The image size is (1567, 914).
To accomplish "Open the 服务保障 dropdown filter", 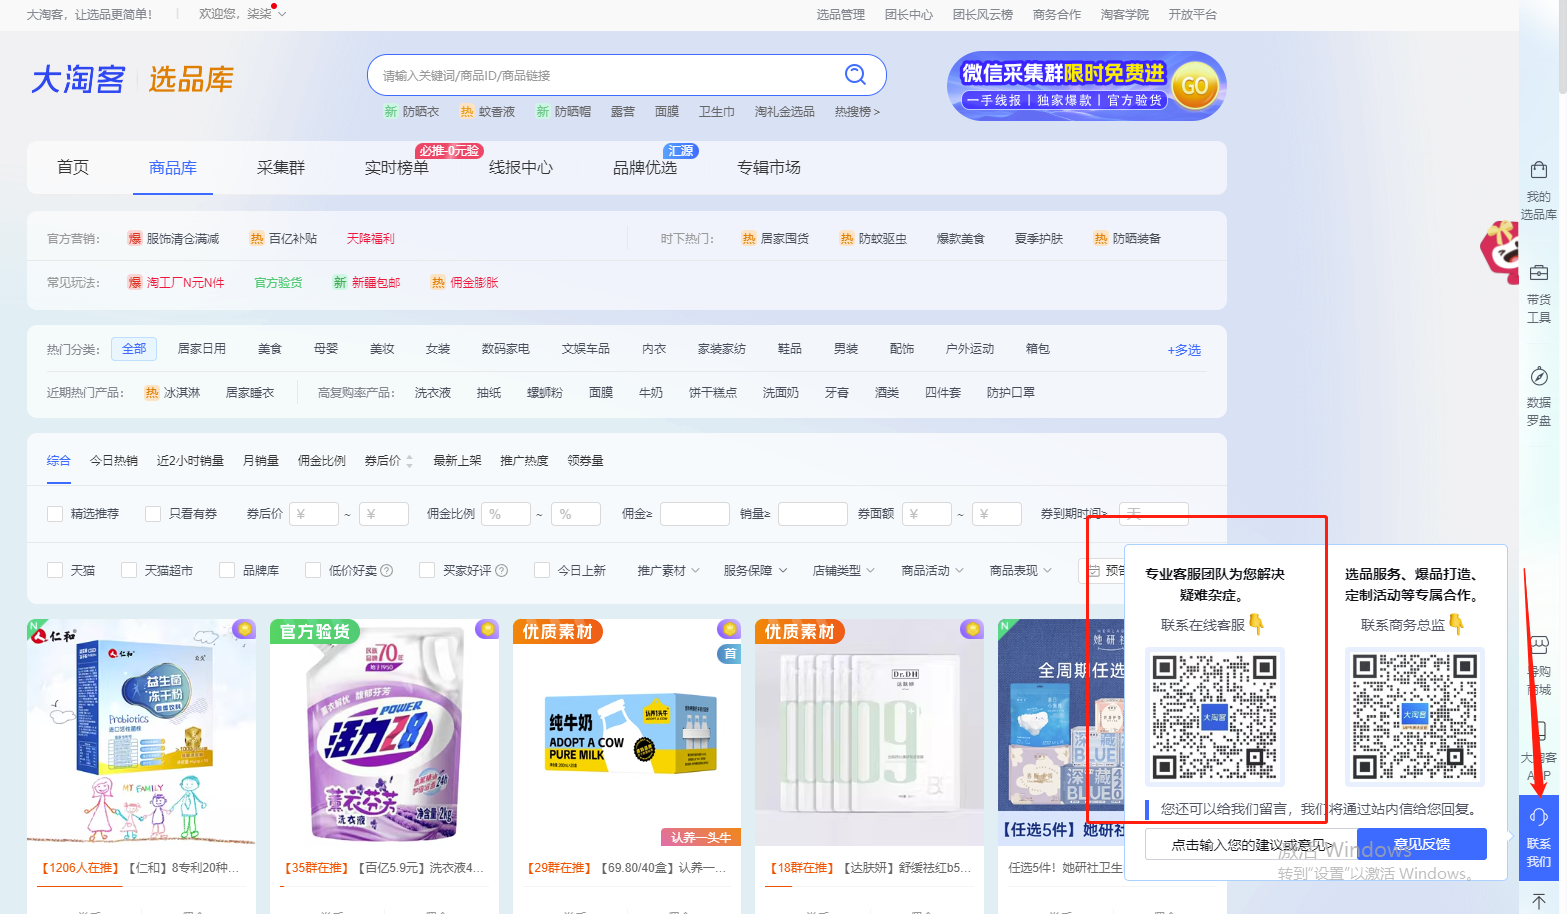I will [x=755, y=571].
